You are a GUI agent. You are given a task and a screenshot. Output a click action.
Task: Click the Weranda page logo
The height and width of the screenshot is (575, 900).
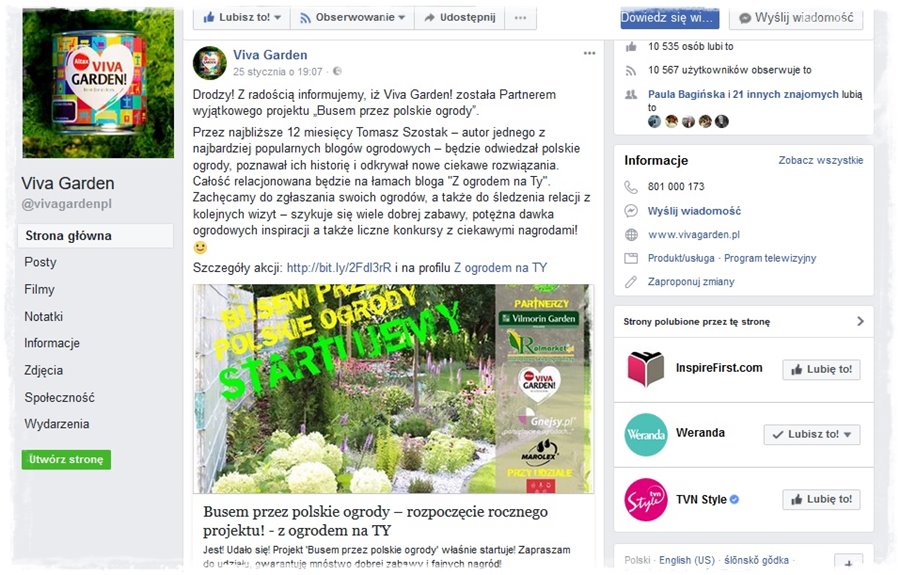coord(646,434)
